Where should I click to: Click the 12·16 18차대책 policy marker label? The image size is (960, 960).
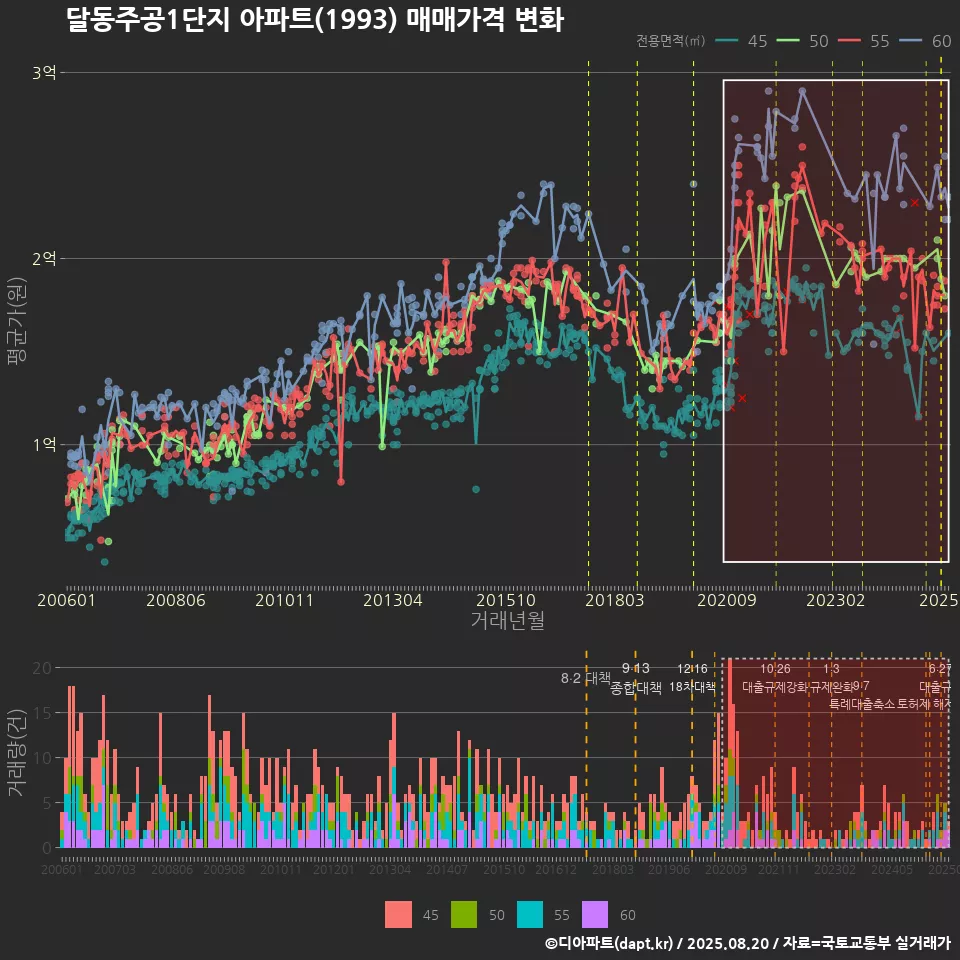[692, 678]
